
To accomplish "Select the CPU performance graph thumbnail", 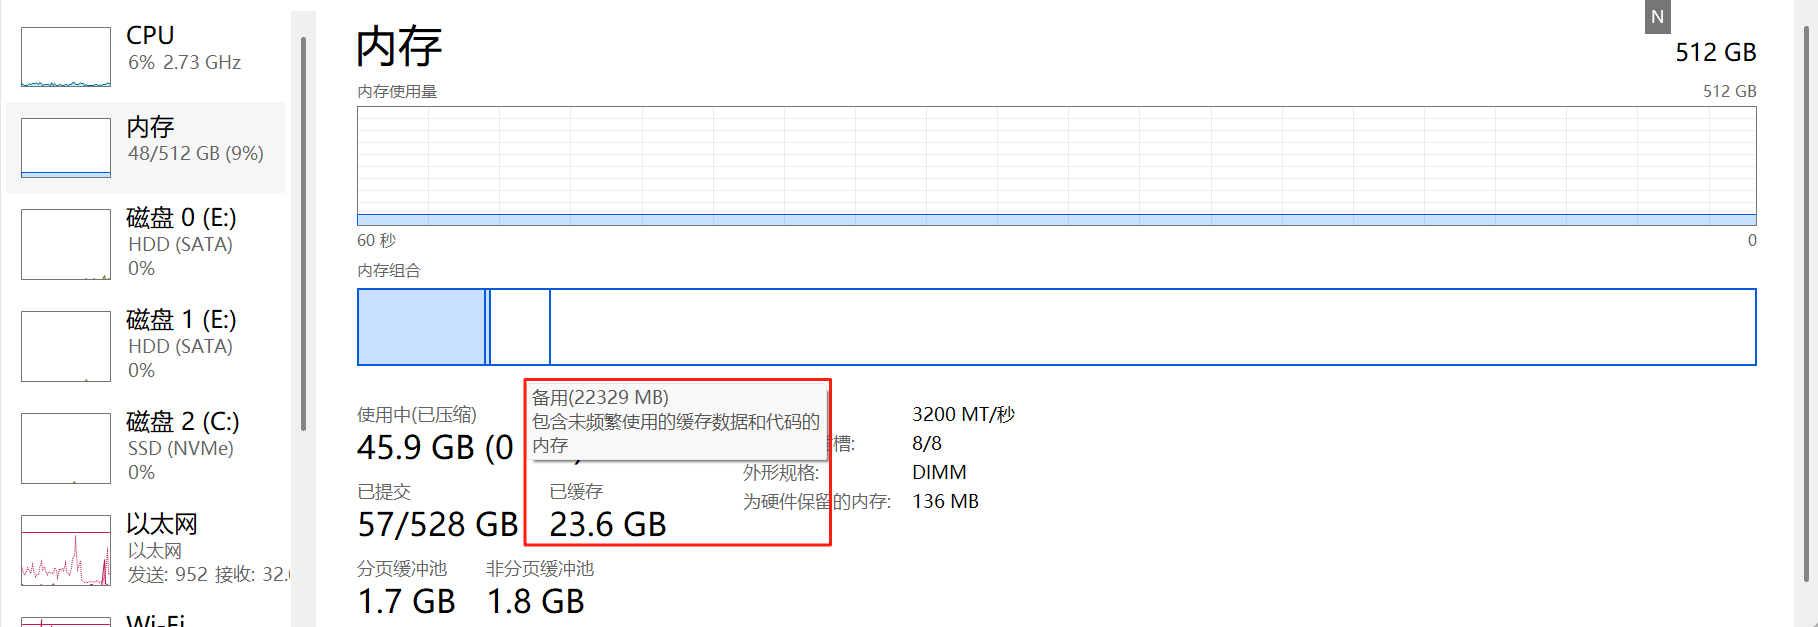I will (x=66, y=57).
